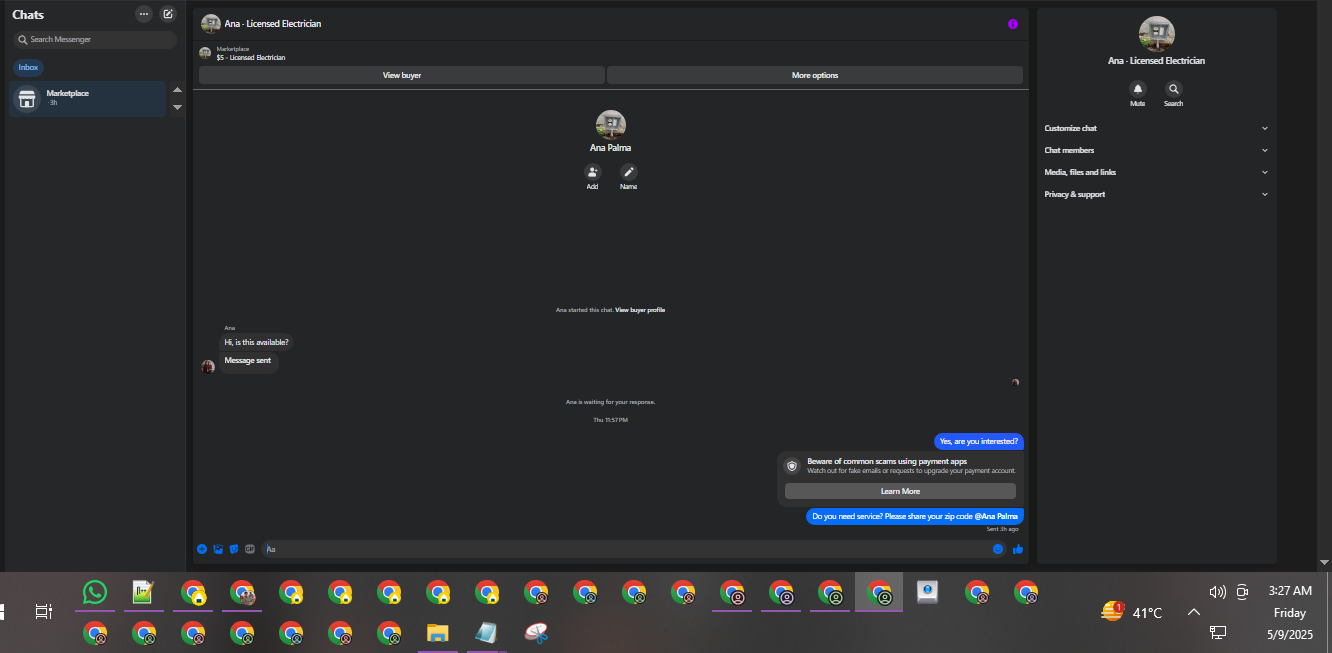
Task: Click the "$5 · Licensed Electrician" listing text
Action: pos(250,58)
